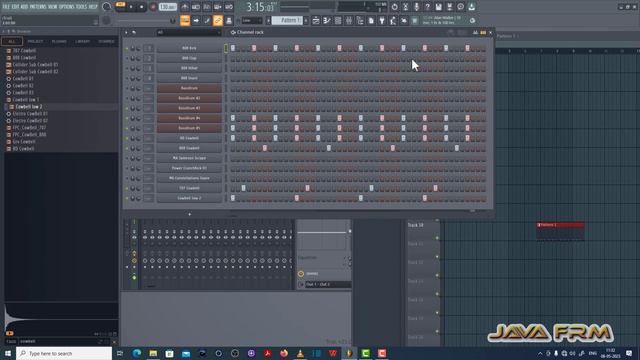Click the save project icon
This screenshot has width=640, height=360.
(438, 7)
